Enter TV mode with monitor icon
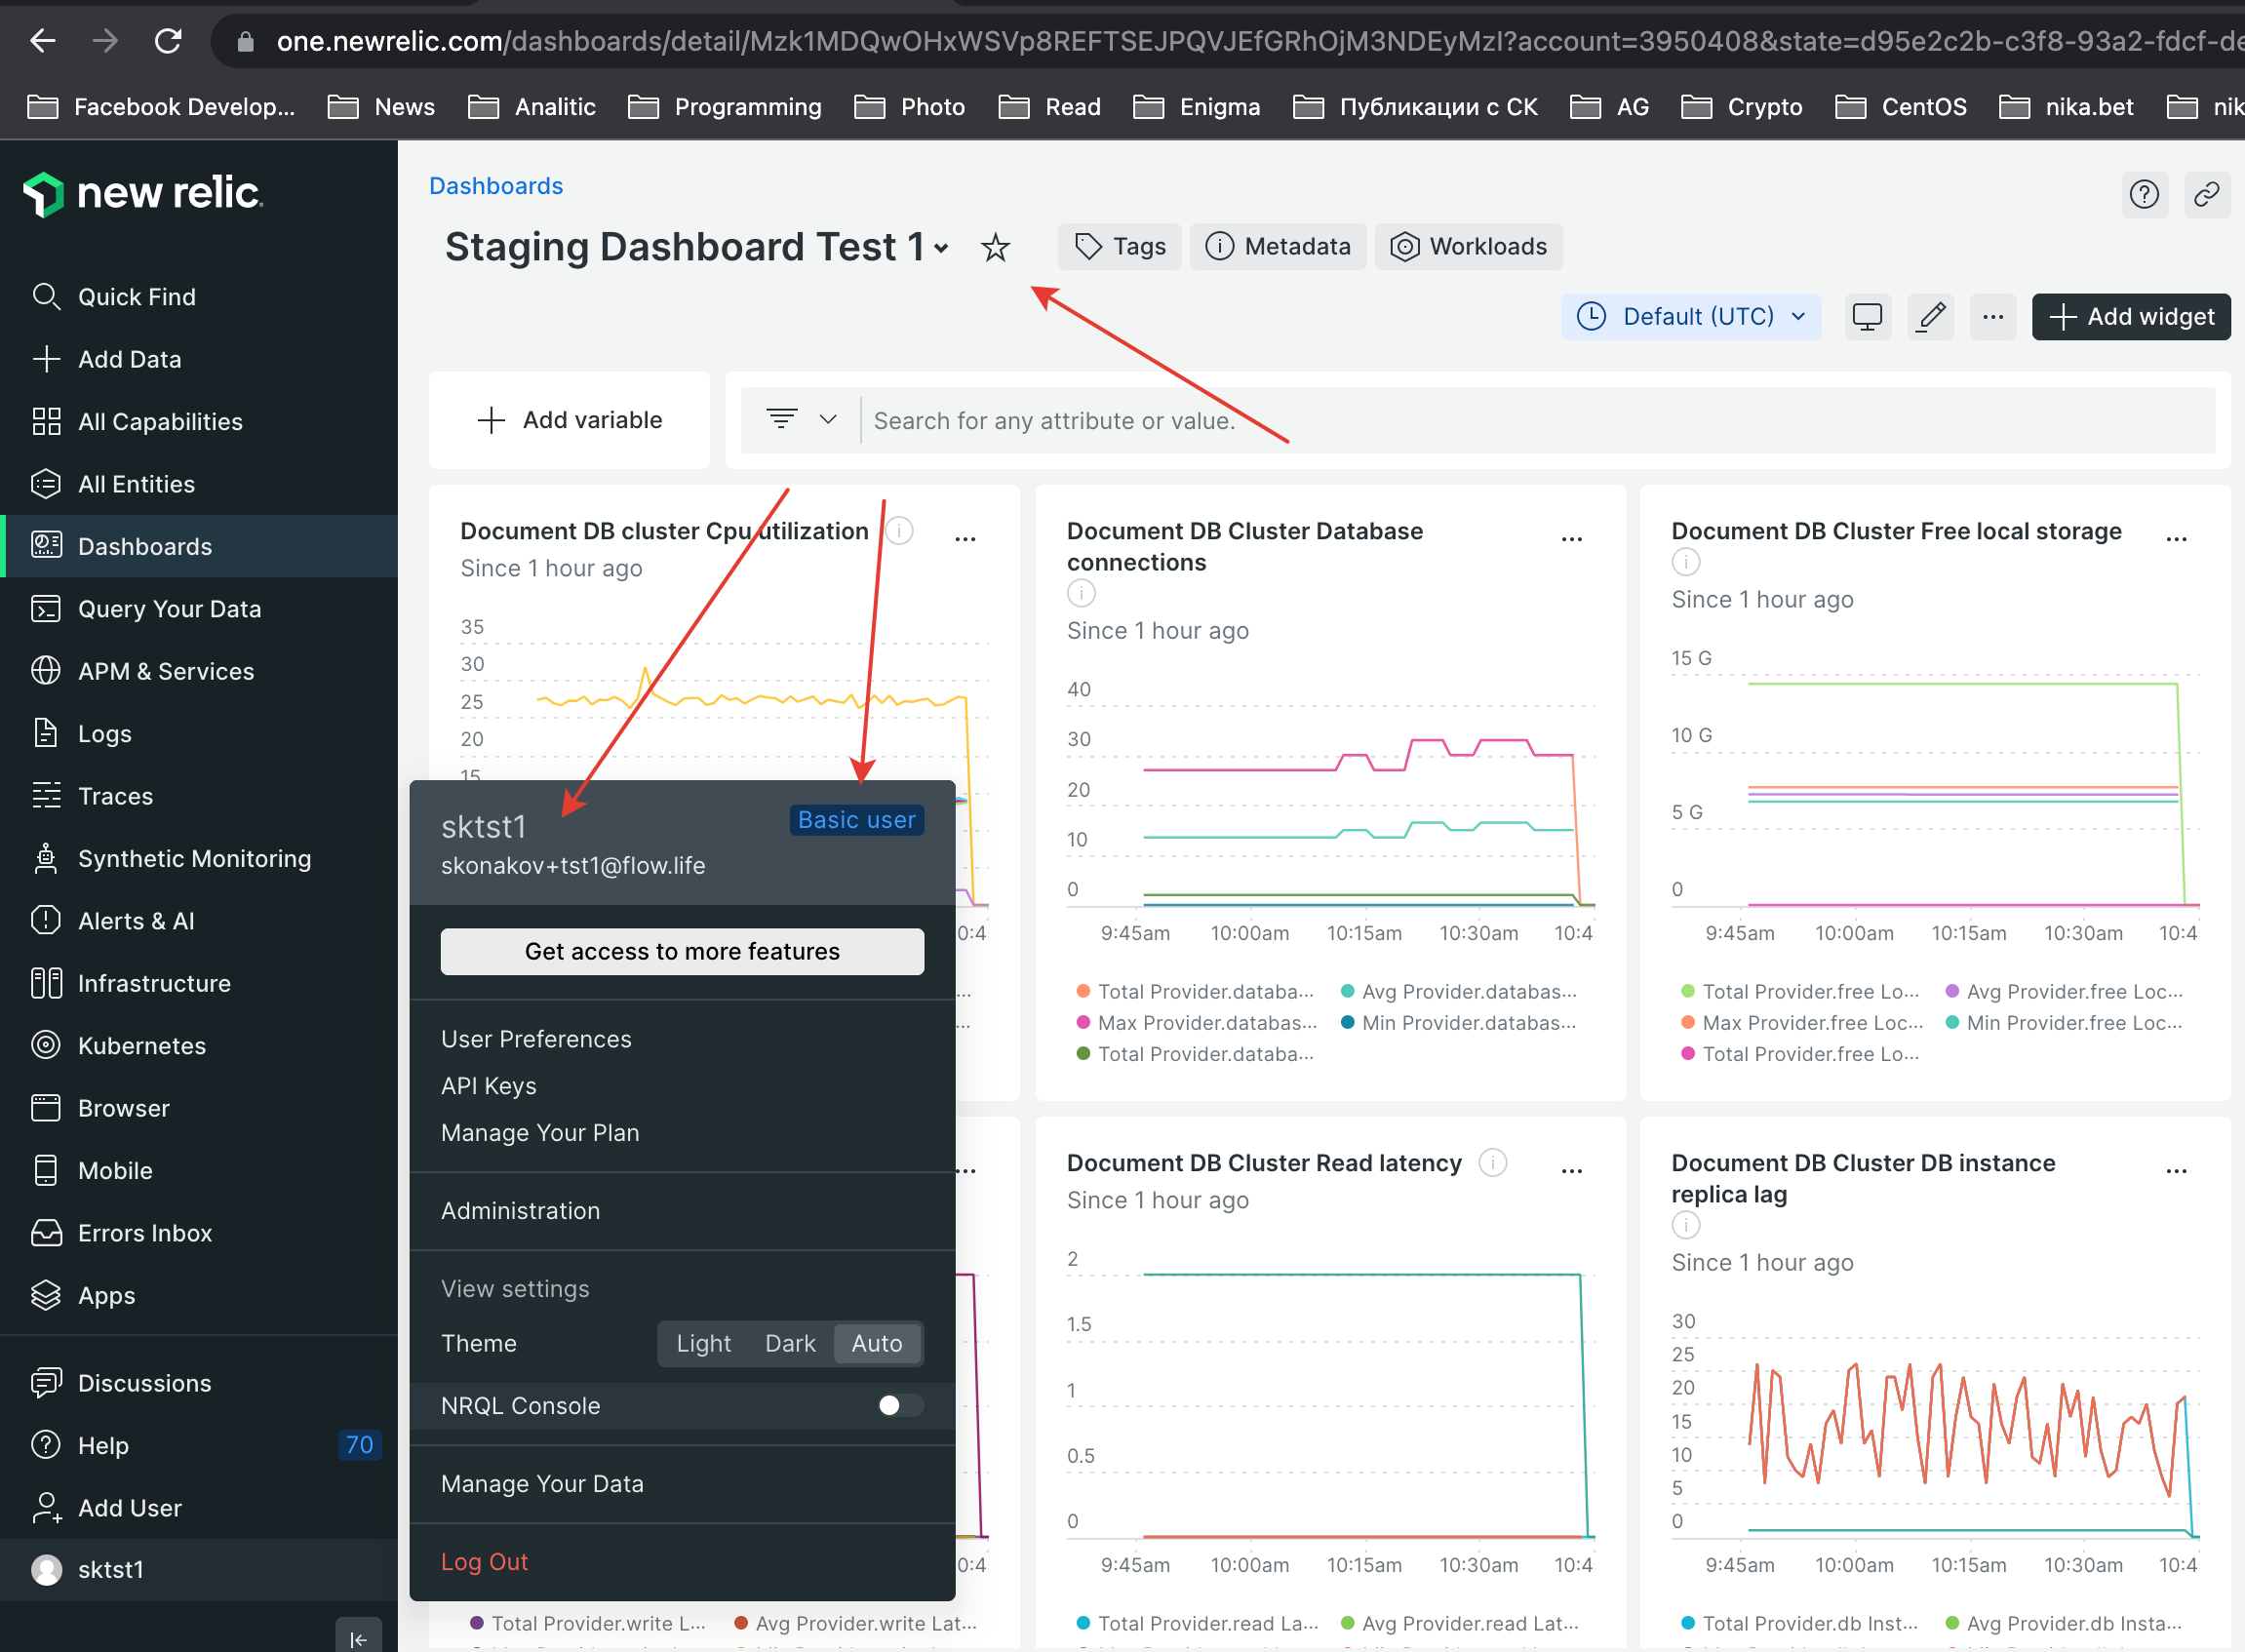Viewport: 2245px width, 1652px height. 1867,317
